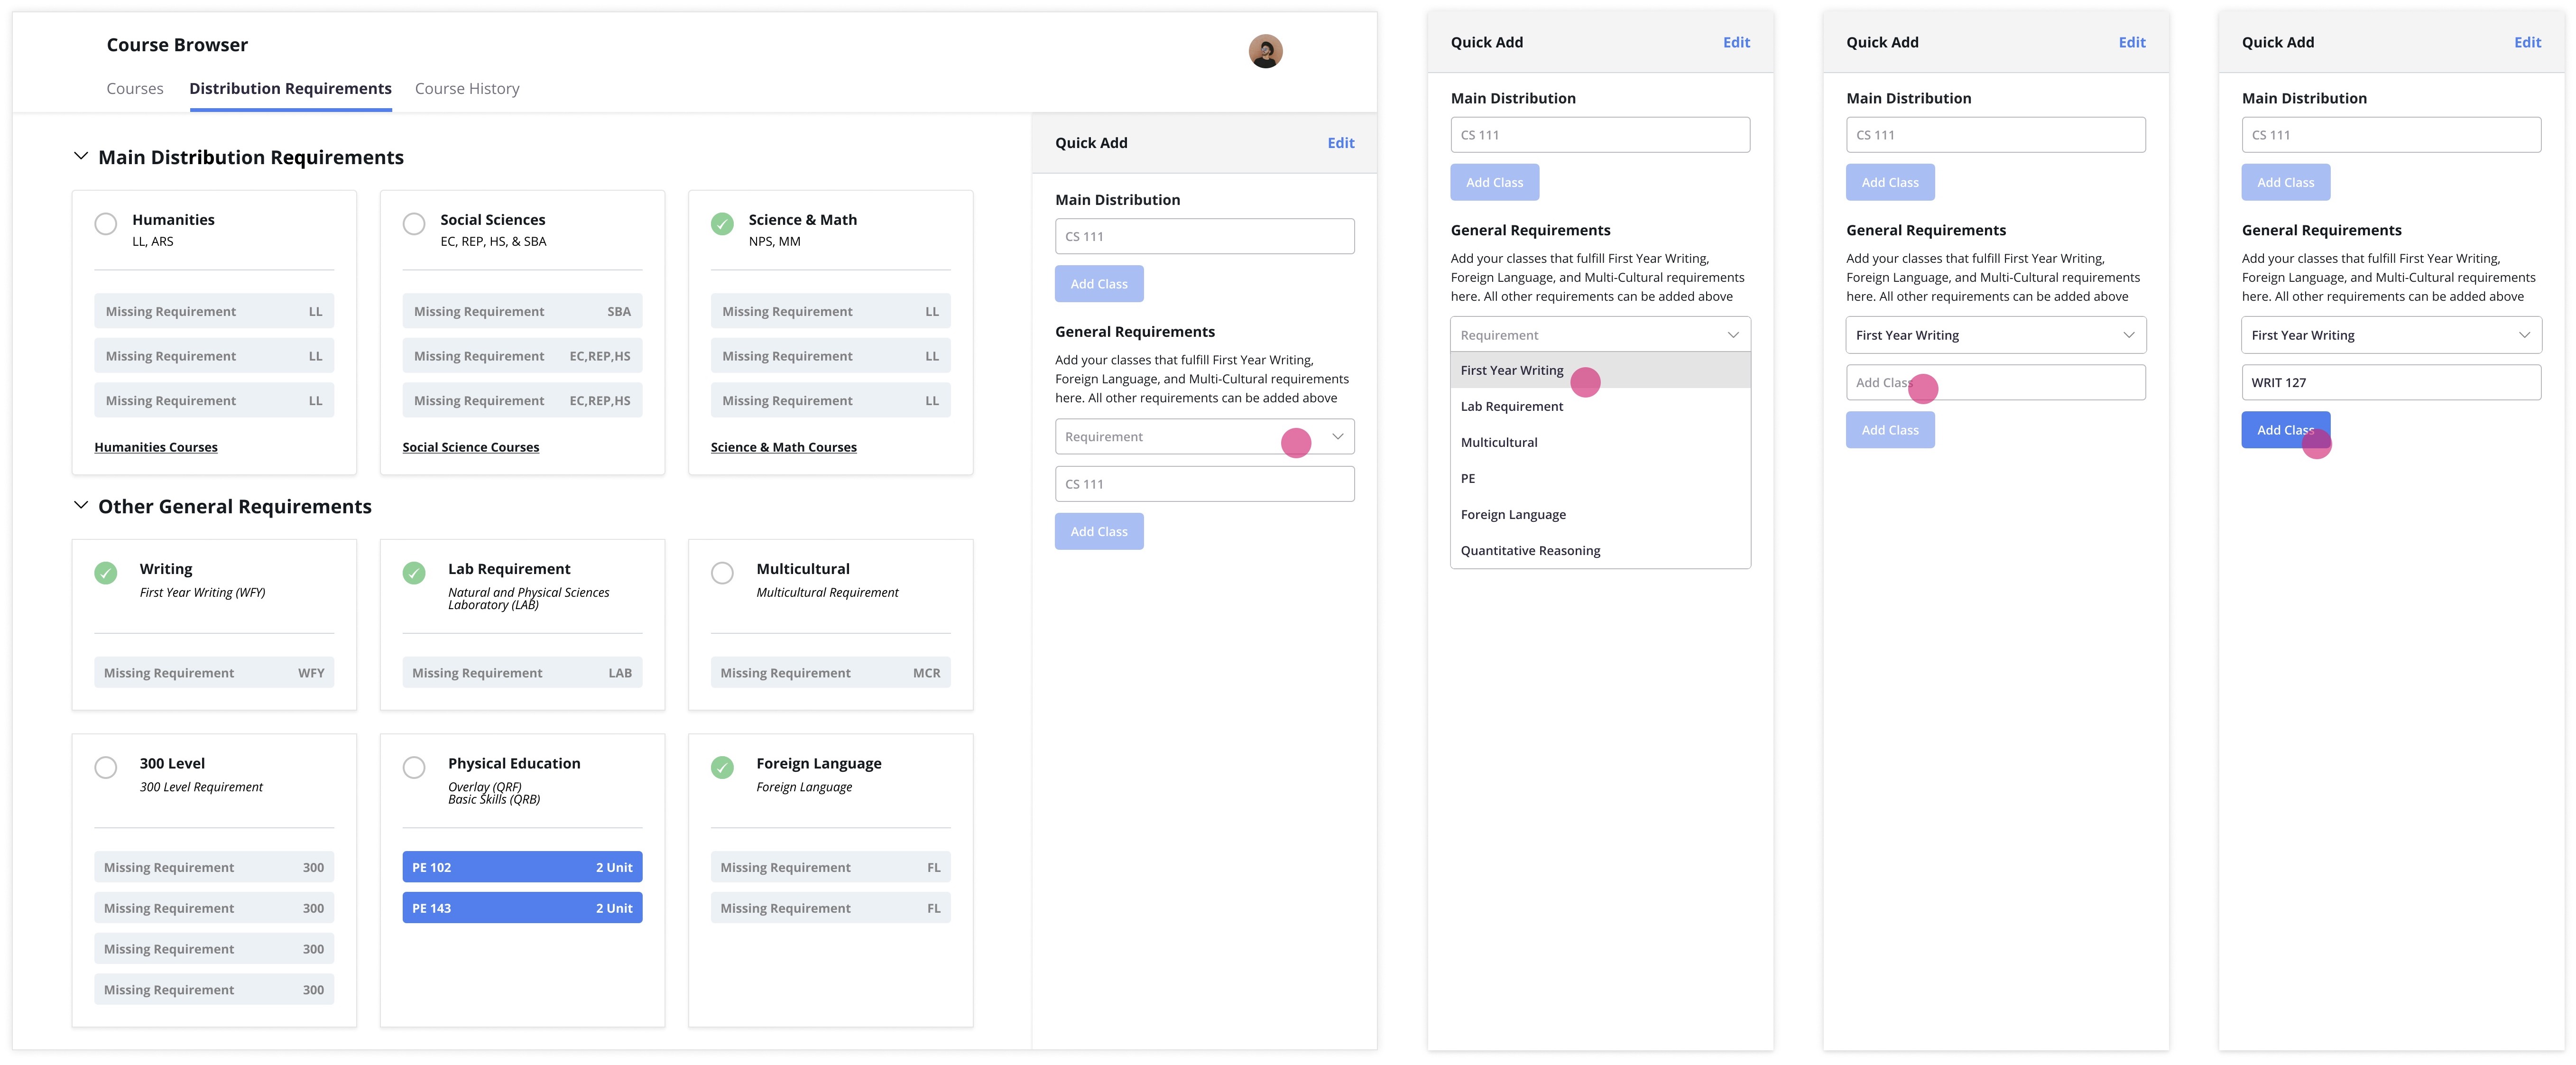Viewport: 2576px width, 1065px height.
Task: Choose First Year Writing in open dropdown list
Action: click(1600, 370)
